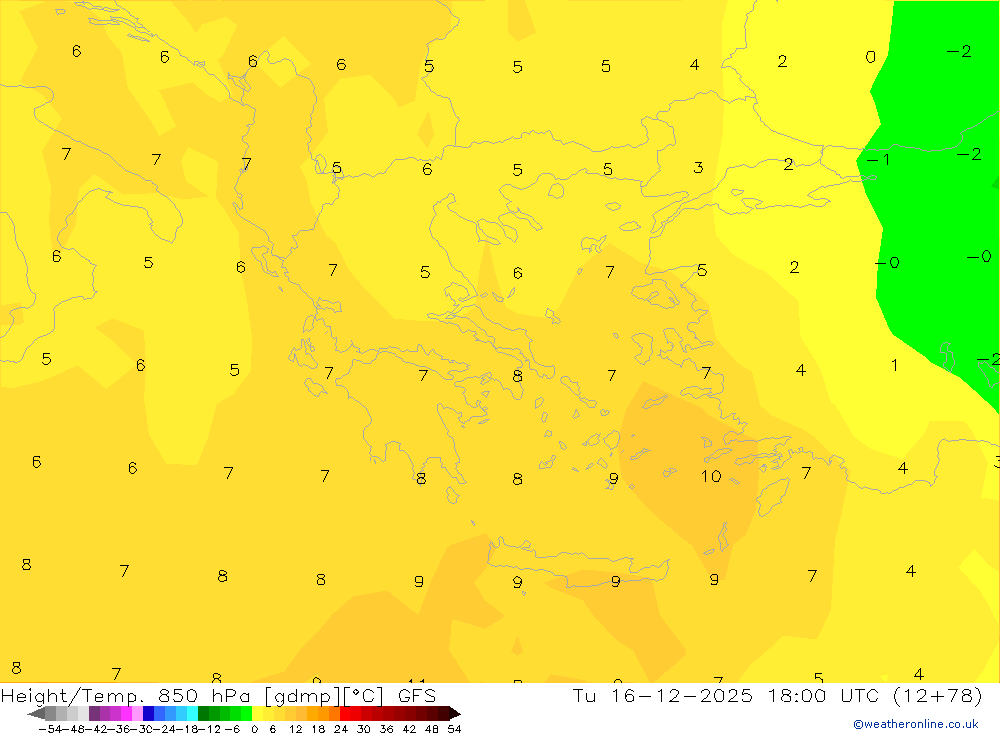Select the "[gdmp]" unit label
1000x733 pixels.
click(x=303, y=697)
